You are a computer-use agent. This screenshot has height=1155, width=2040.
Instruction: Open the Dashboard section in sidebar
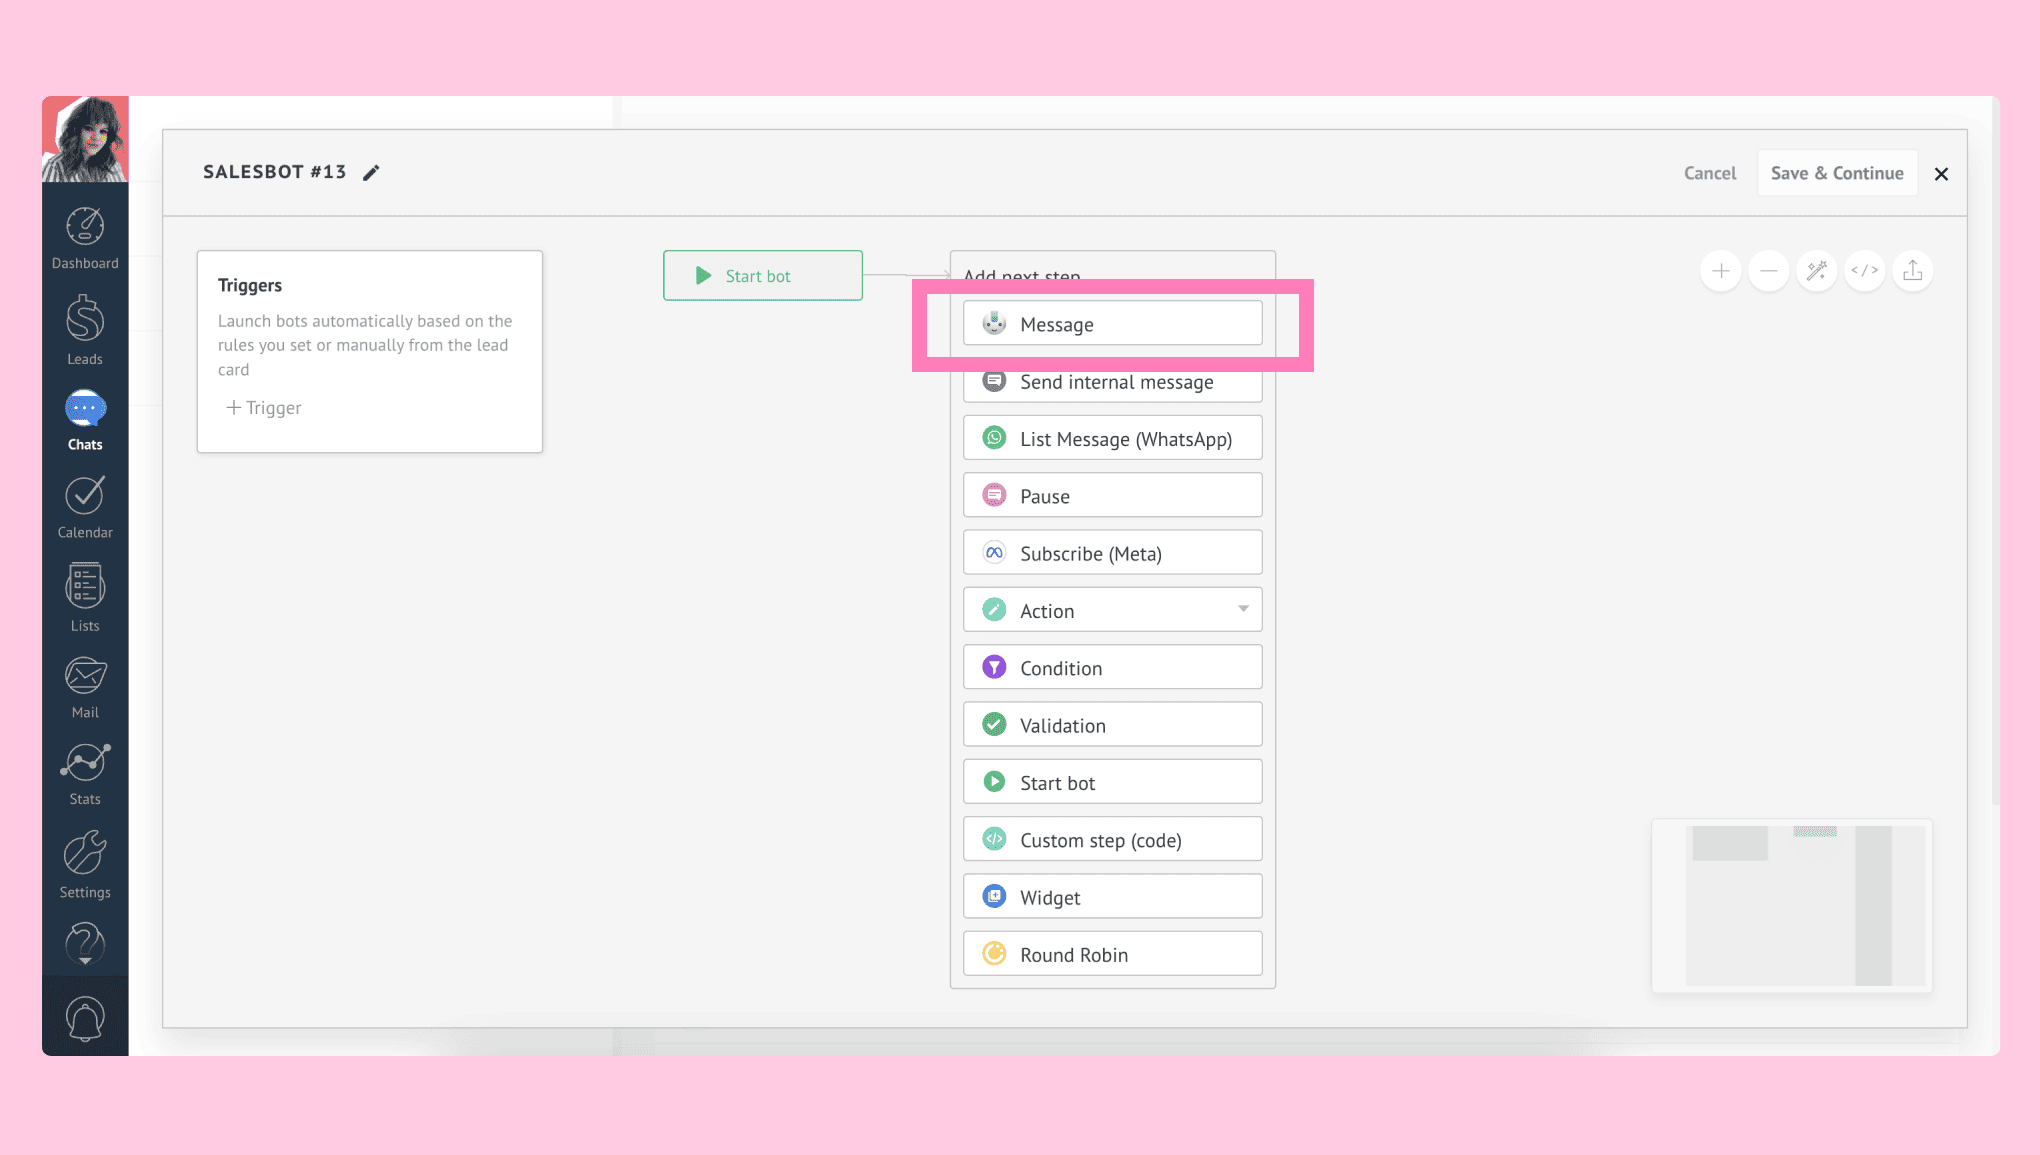pyautogui.click(x=85, y=238)
